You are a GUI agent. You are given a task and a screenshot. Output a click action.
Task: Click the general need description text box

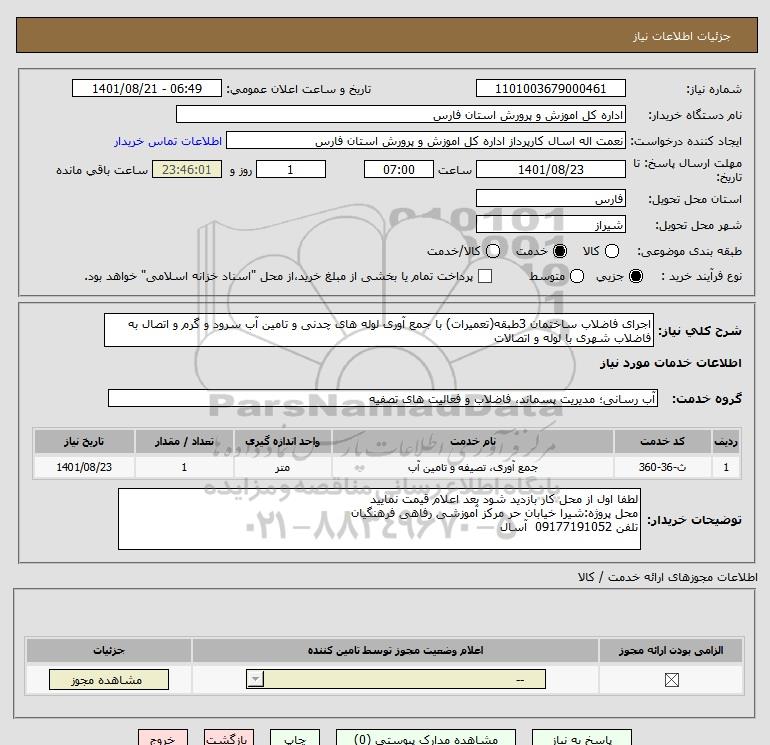(379, 331)
